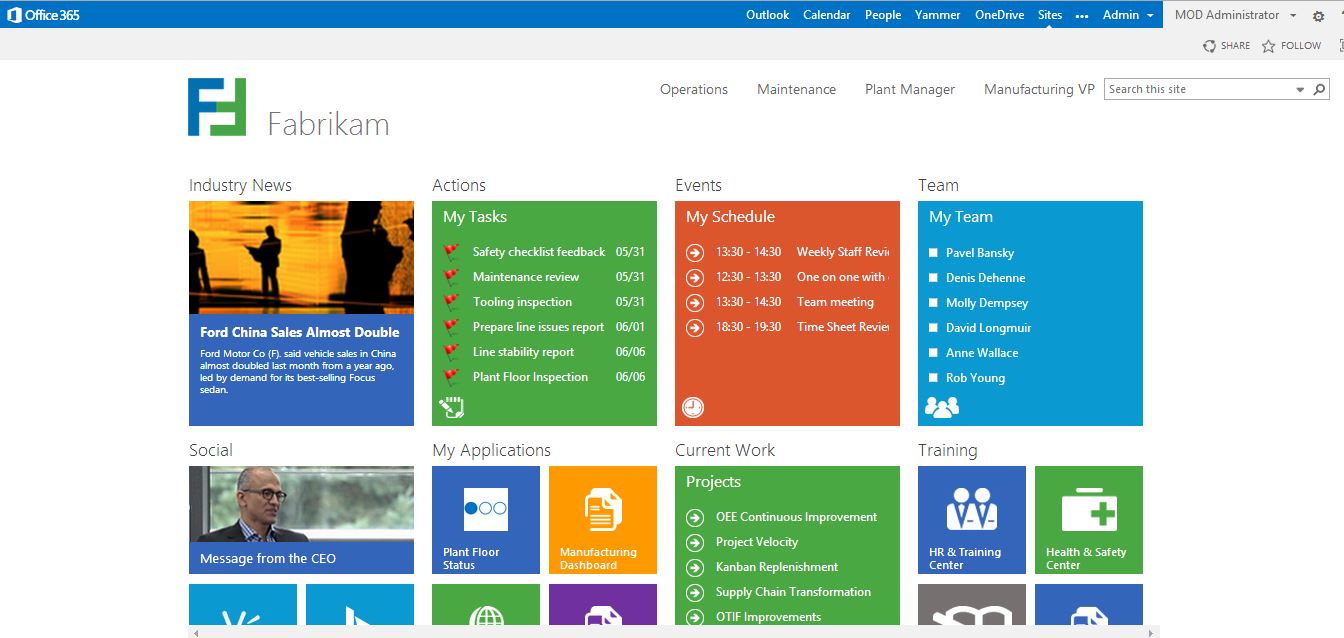The height and width of the screenshot is (638, 1344).
Task: Click the flag beside Tooling inspection
Action: pos(451,302)
